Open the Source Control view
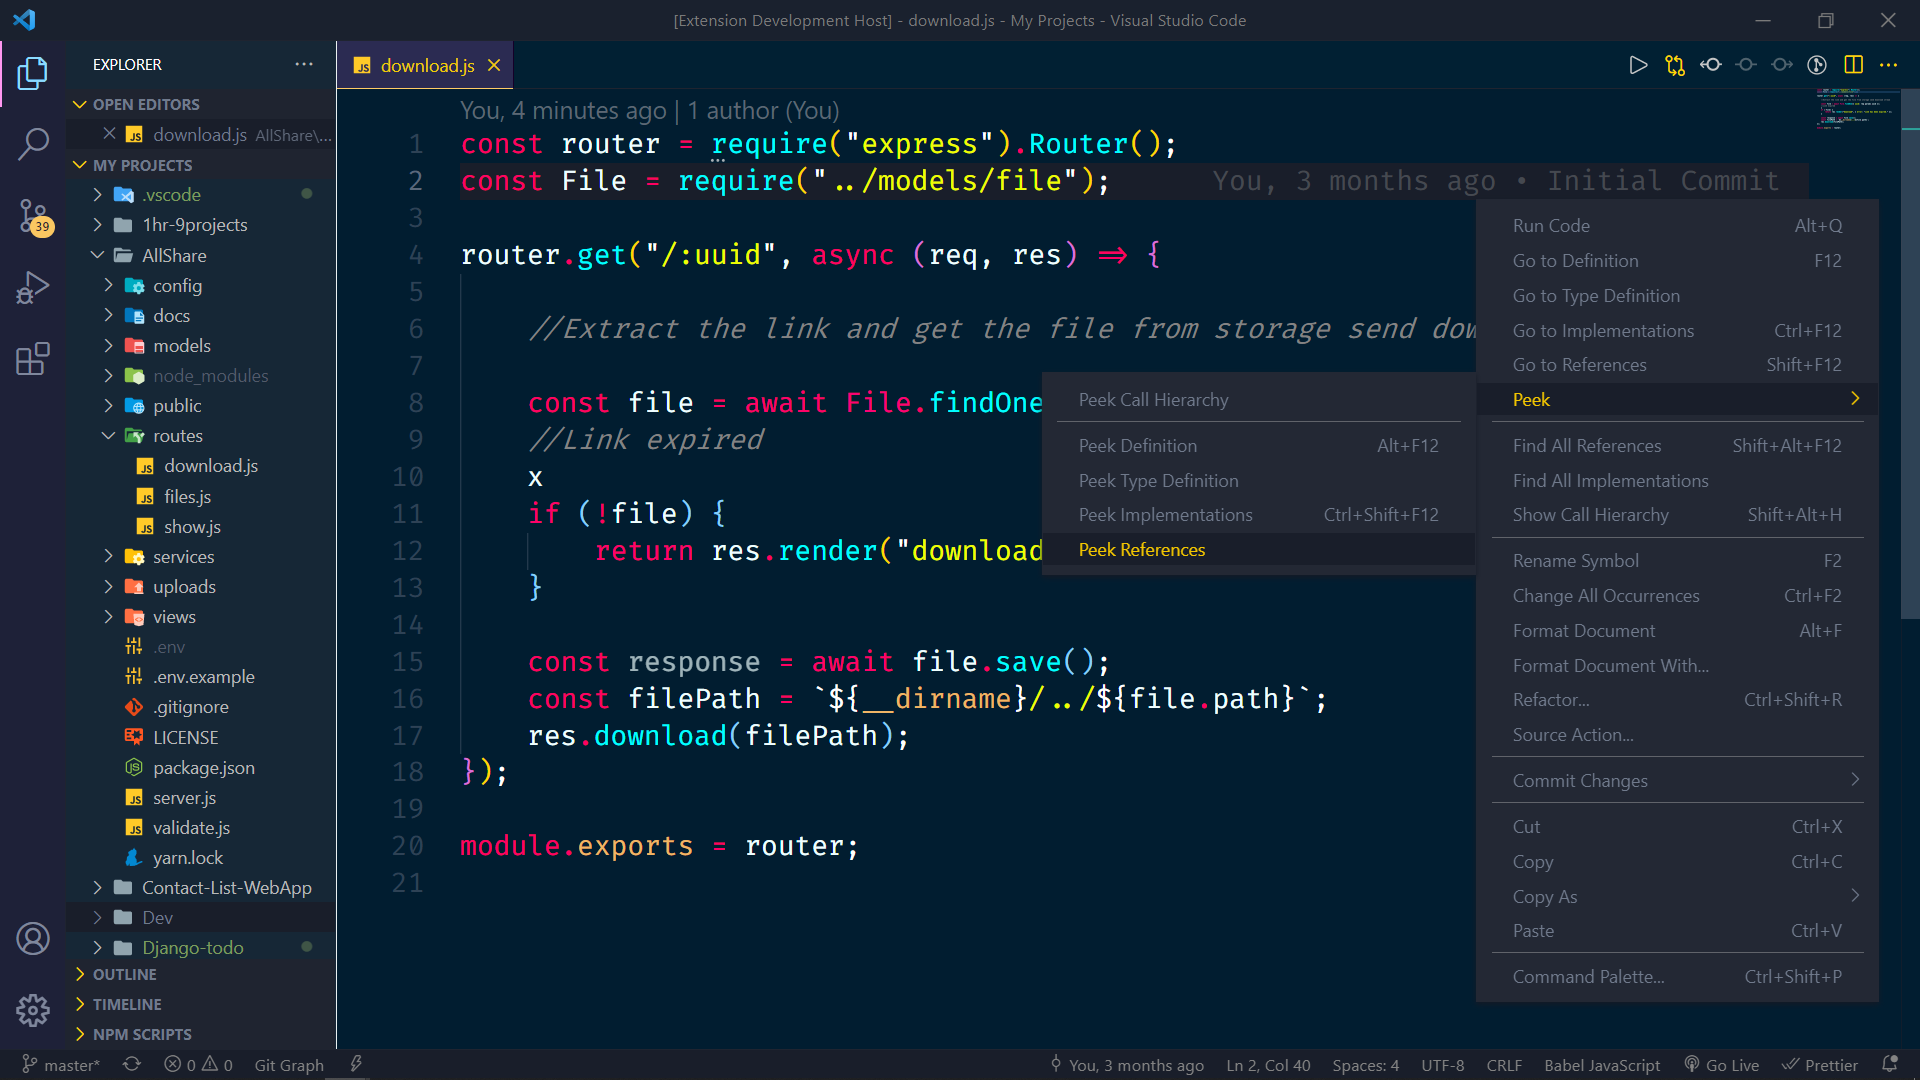1920x1080 pixels. coord(33,215)
